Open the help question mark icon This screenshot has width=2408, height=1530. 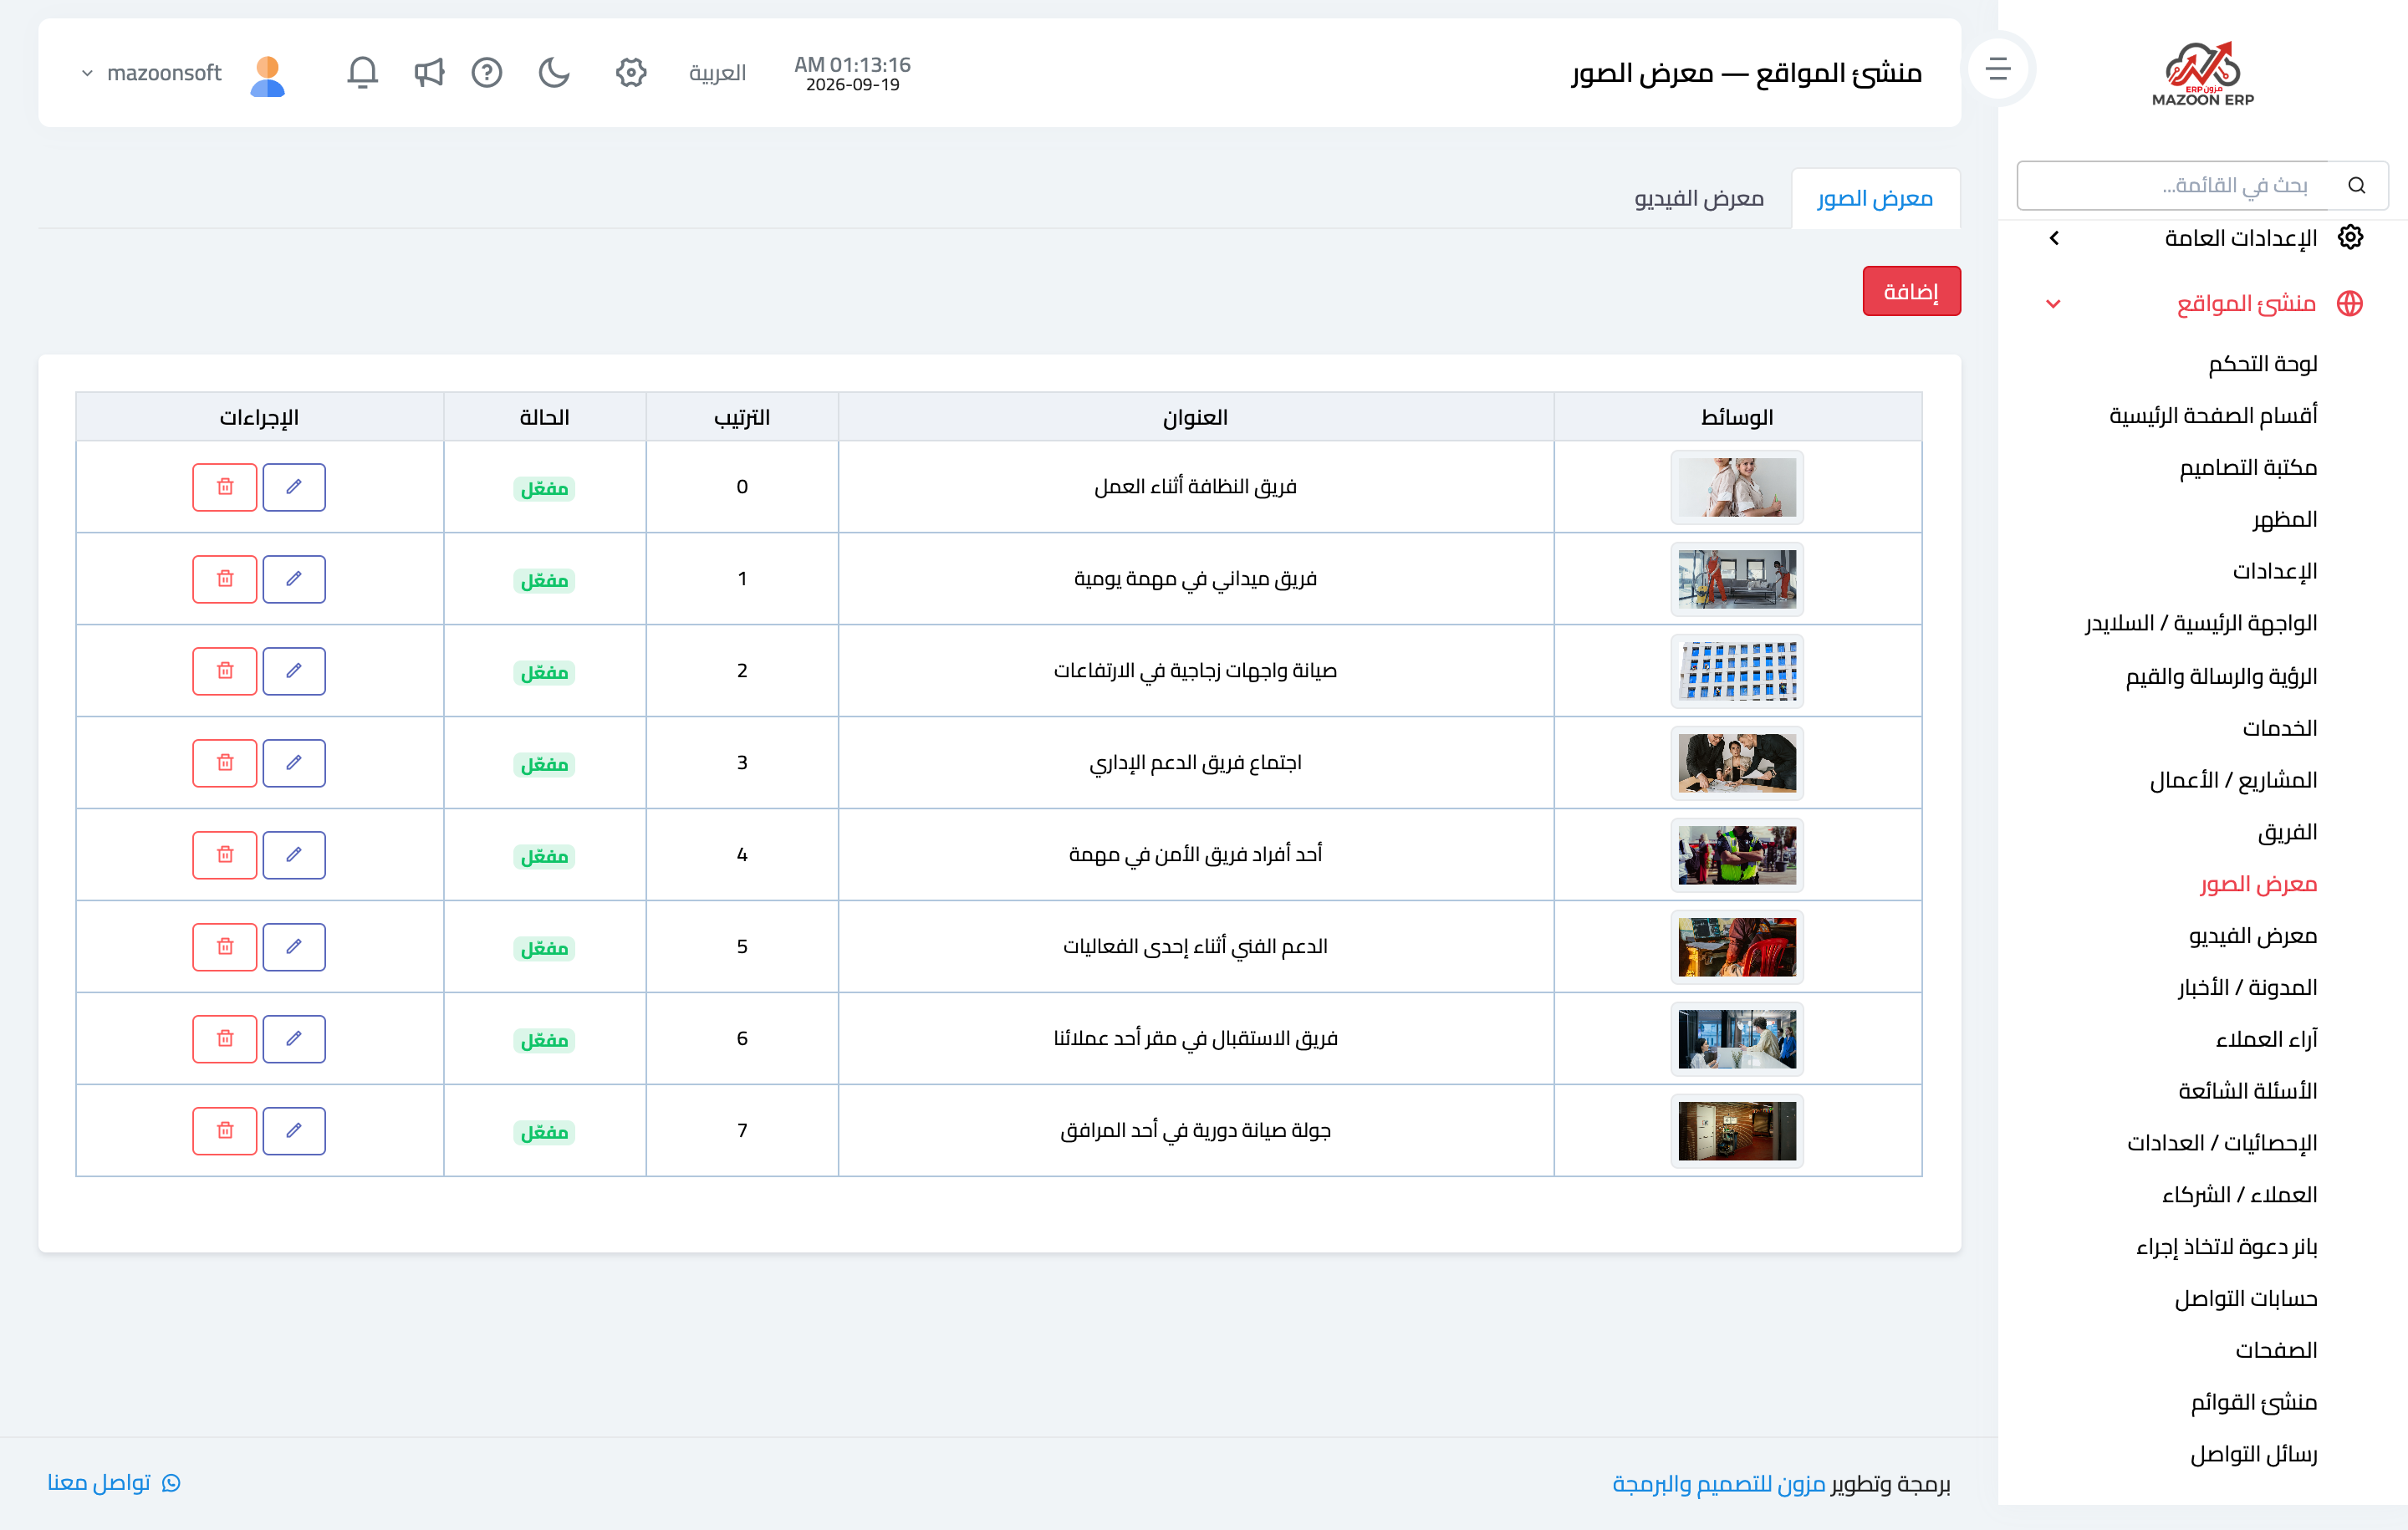pyautogui.click(x=487, y=72)
